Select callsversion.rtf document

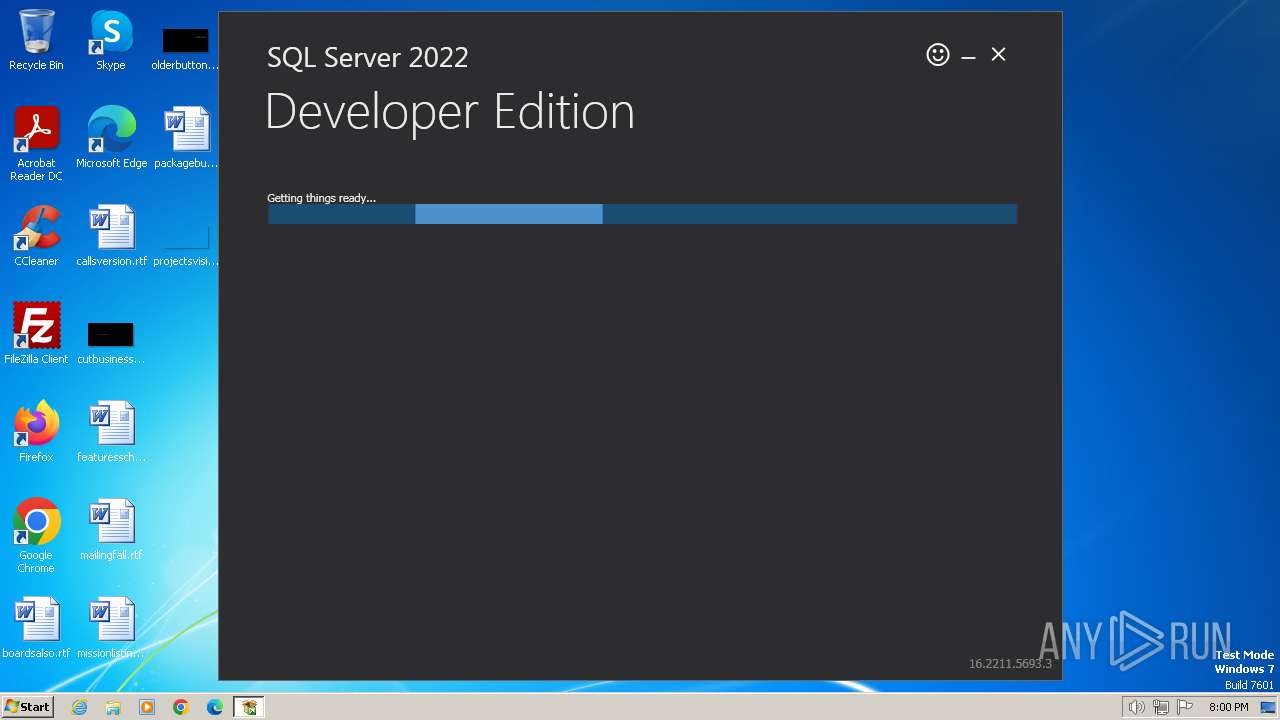click(x=111, y=236)
